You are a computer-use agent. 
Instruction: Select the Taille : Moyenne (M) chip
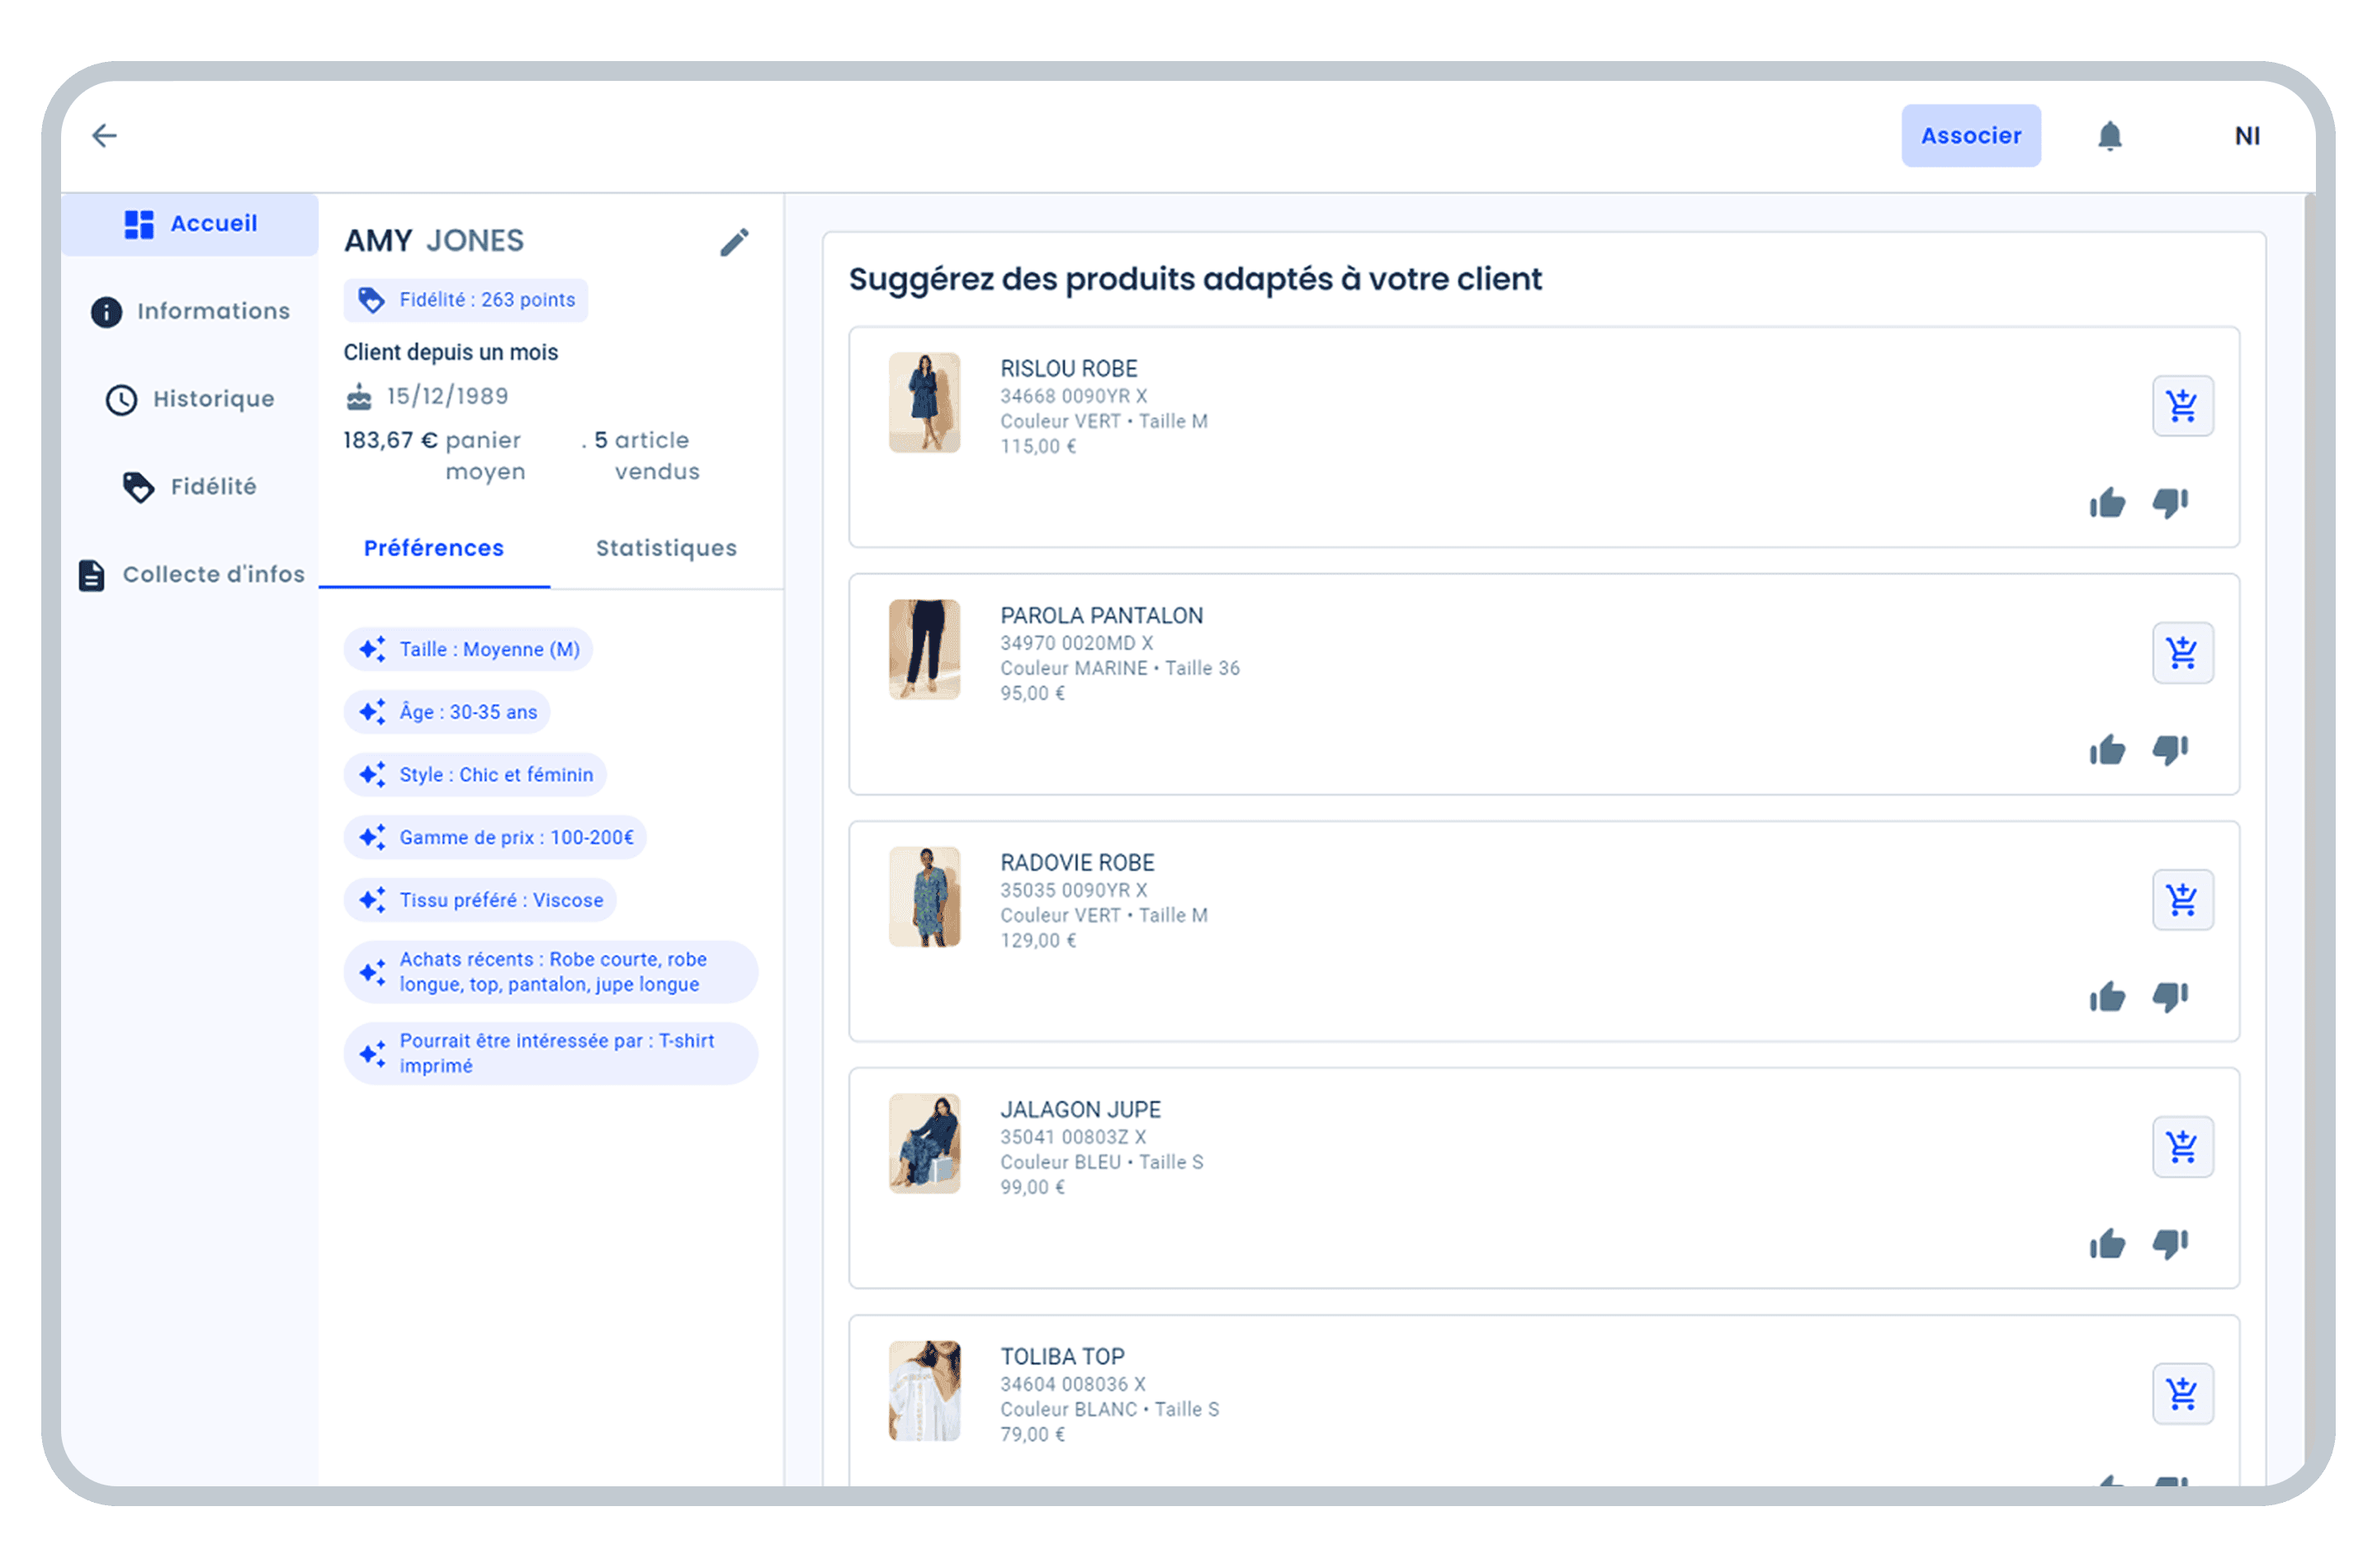[x=468, y=649]
